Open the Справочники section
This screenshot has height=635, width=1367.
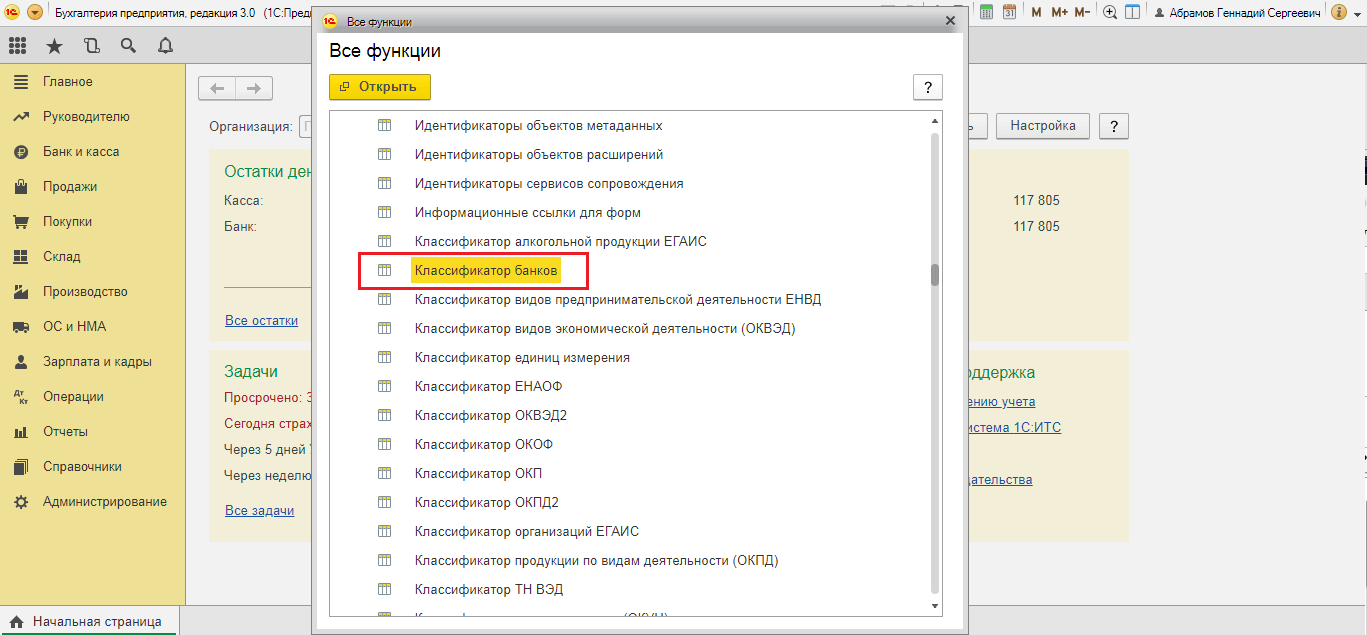tap(82, 467)
